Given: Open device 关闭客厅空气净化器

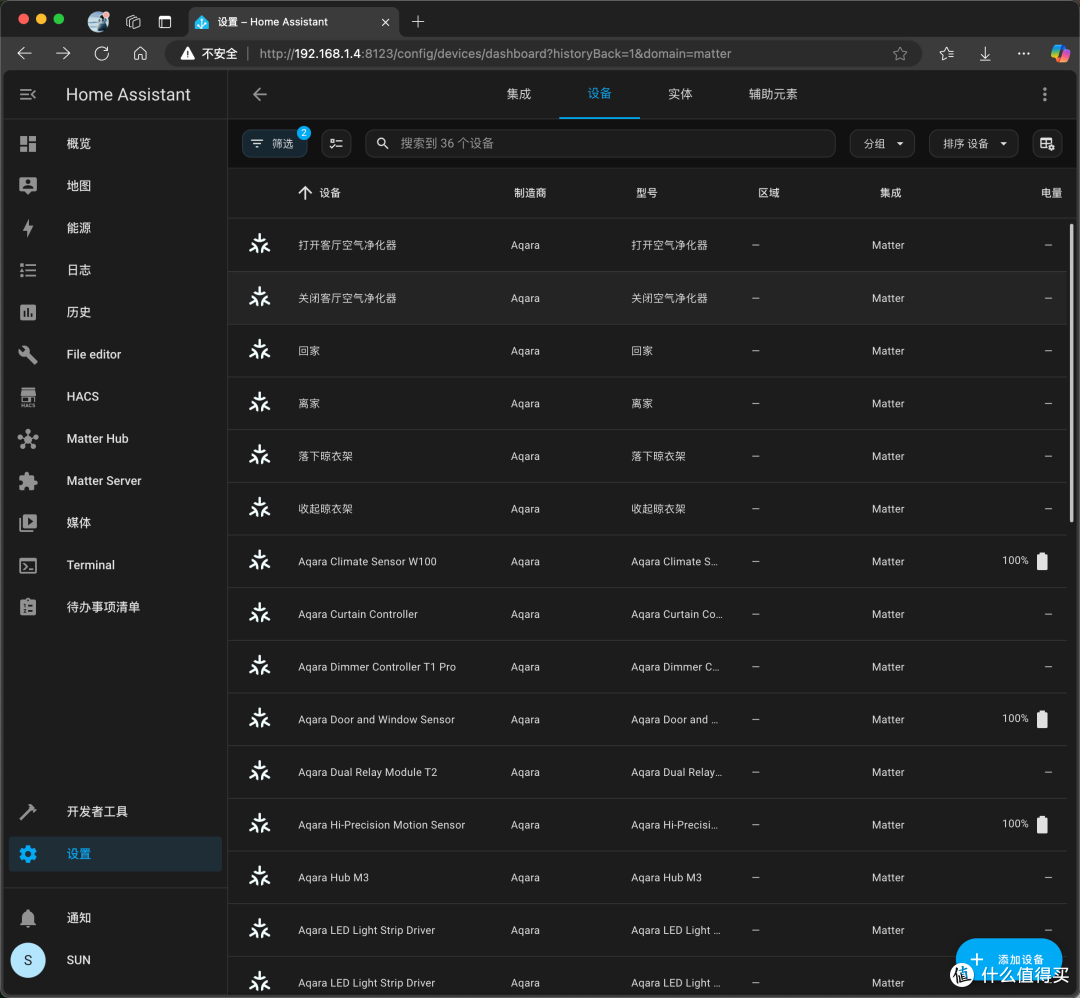Looking at the screenshot, I should [x=647, y=298].
